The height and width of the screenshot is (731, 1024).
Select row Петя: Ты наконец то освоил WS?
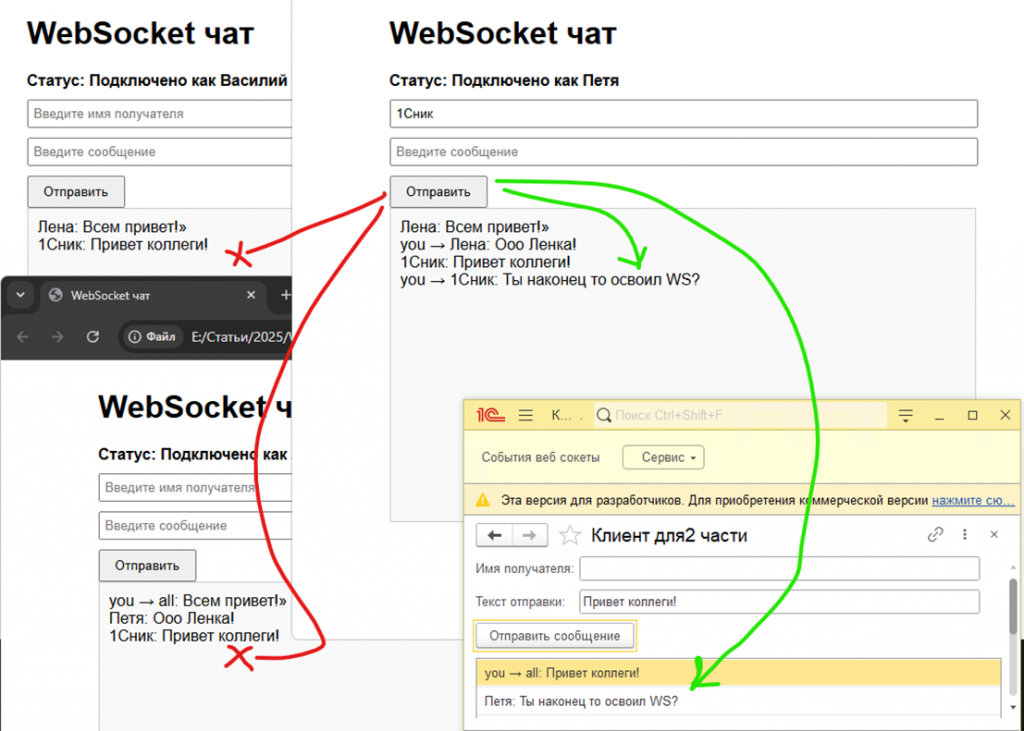point(739,701)
